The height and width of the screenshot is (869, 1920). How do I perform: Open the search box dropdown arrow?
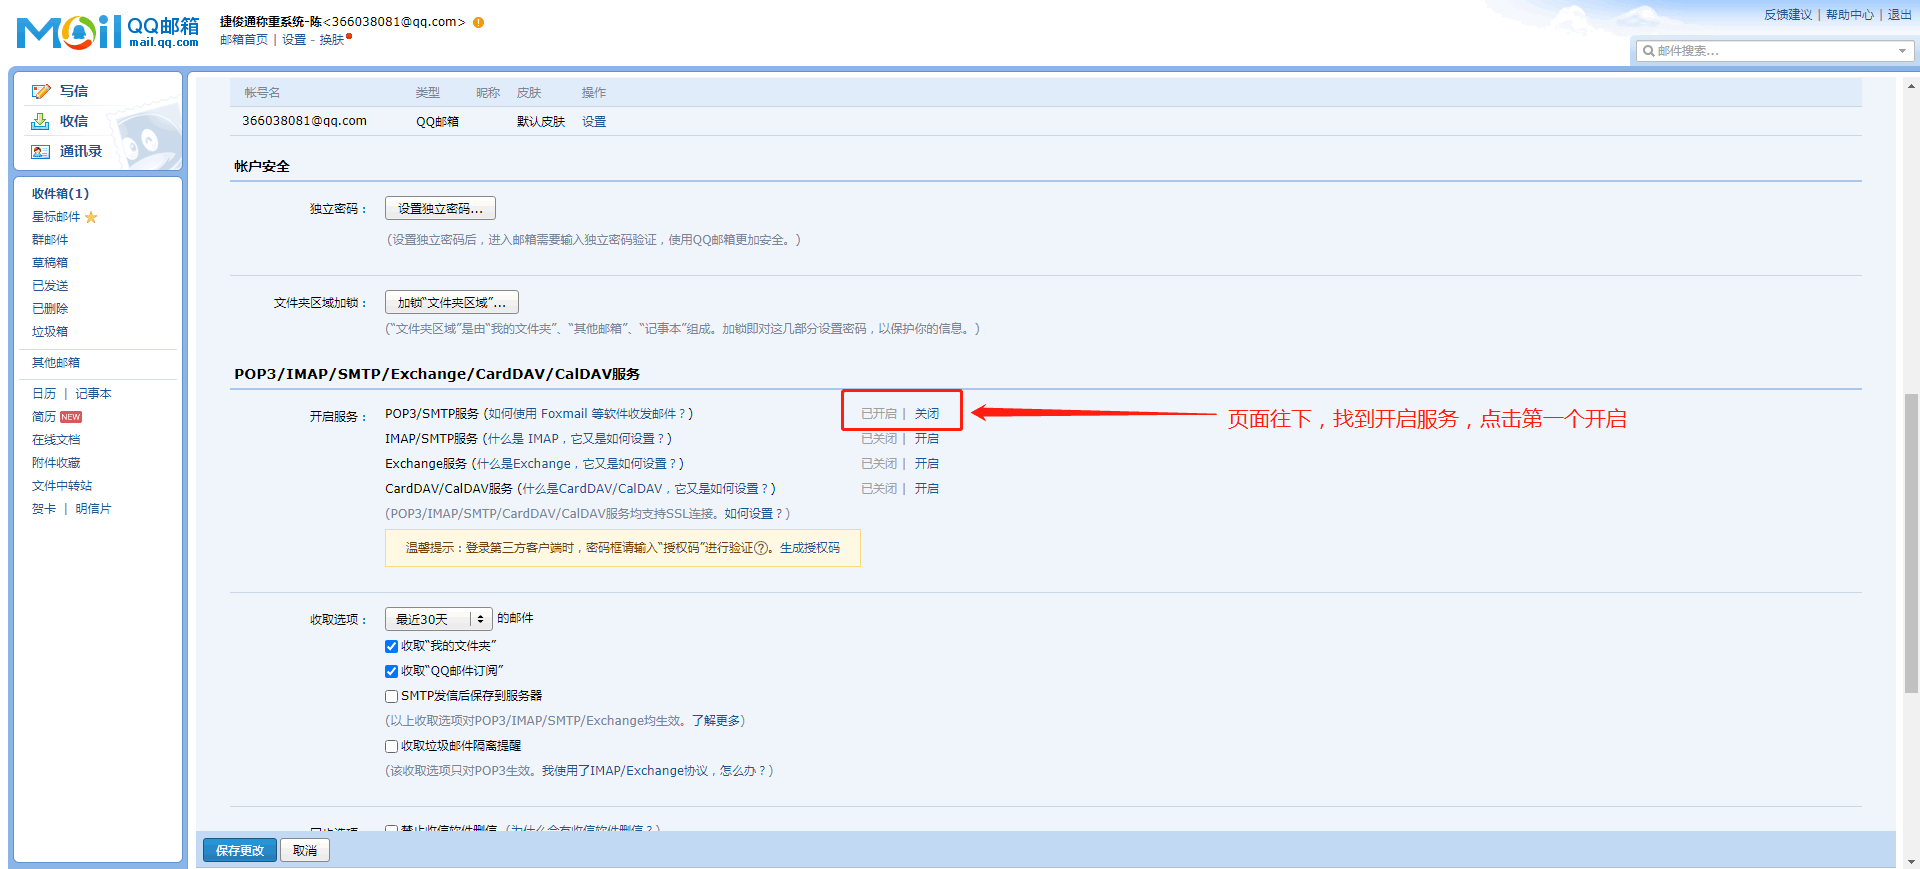(1902, 51)
